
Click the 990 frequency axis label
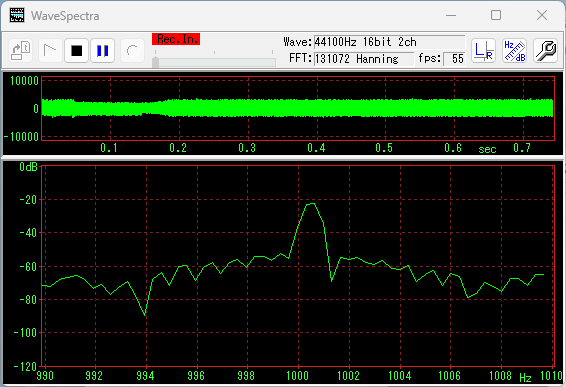click(x=45, y=376)
